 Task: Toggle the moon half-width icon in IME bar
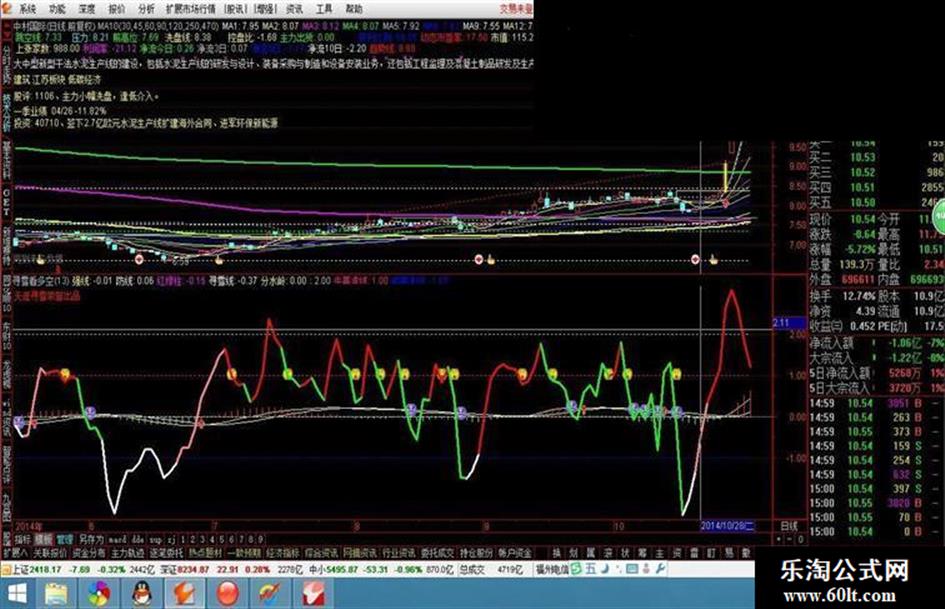coord(604,569)
